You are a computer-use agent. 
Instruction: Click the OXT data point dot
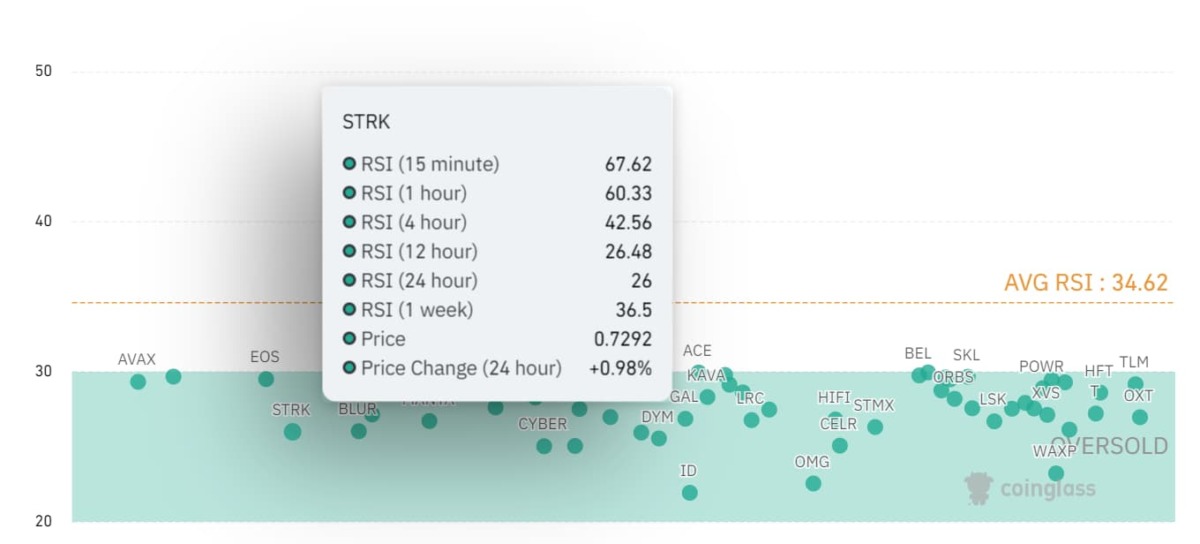(x=1140, y=417)
